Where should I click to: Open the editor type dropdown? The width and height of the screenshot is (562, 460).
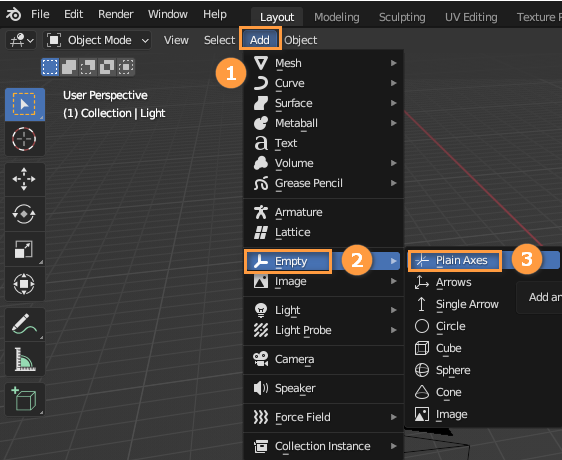click(x=21, y=40)
